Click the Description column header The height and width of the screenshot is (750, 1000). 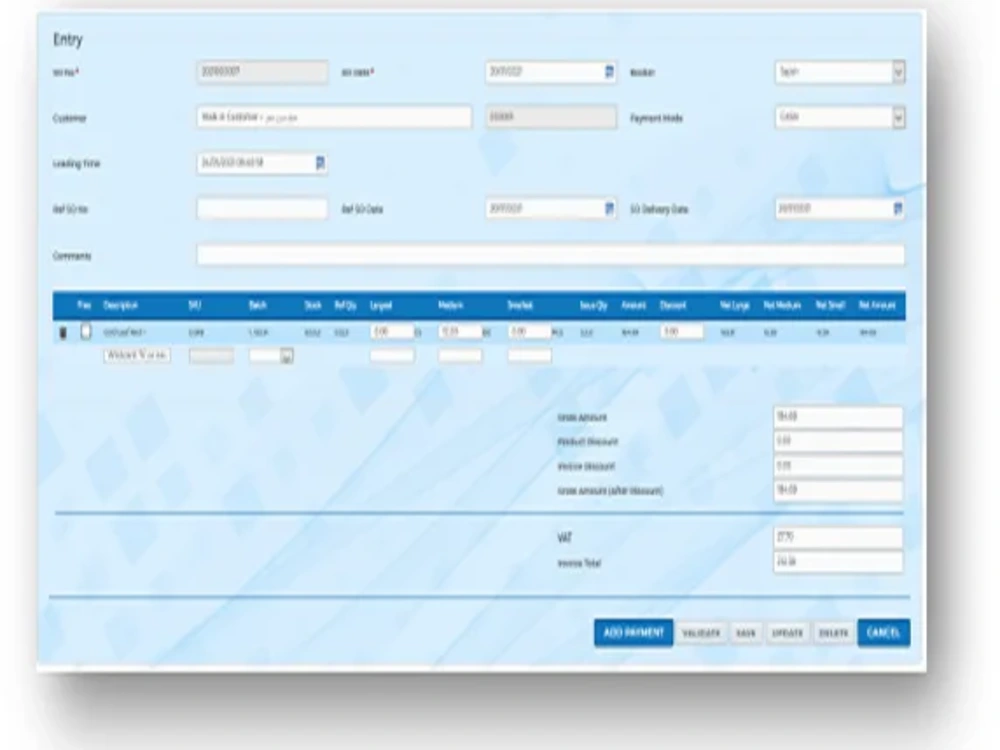tap(121, 305)
